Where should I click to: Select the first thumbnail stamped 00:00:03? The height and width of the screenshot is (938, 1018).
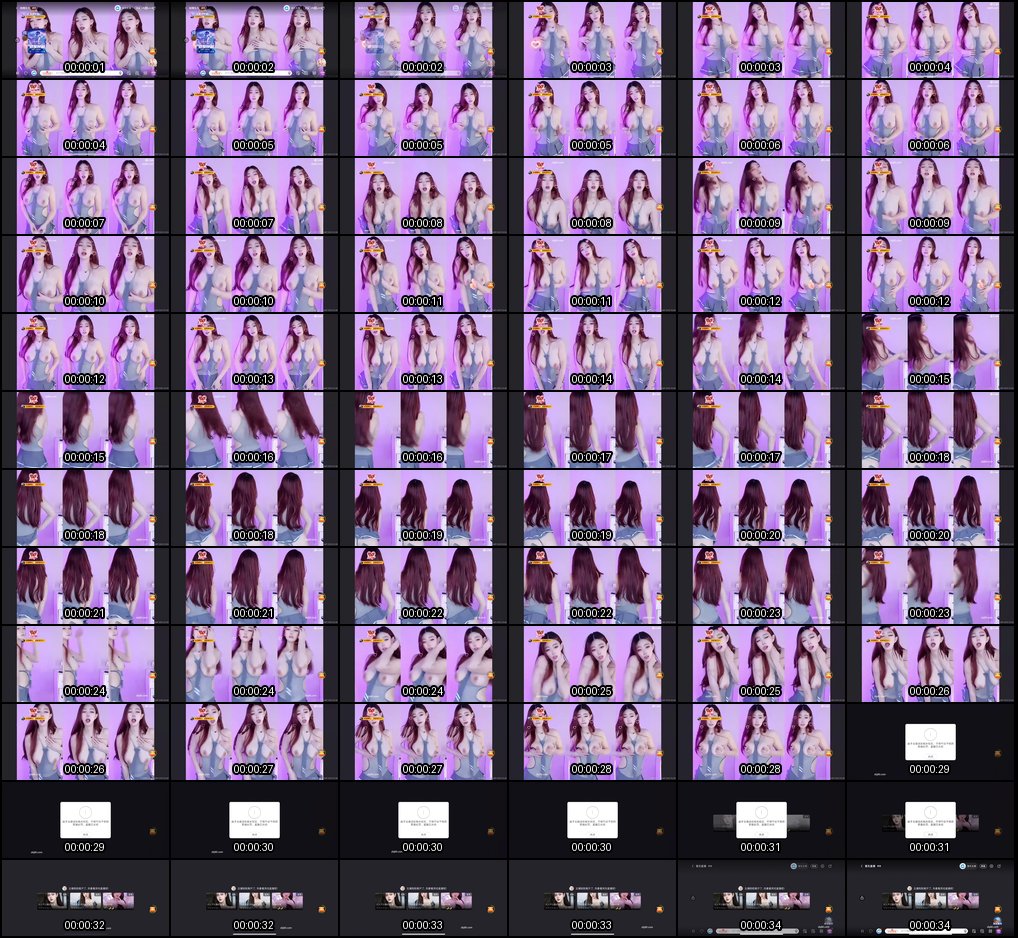click(592, 40)
